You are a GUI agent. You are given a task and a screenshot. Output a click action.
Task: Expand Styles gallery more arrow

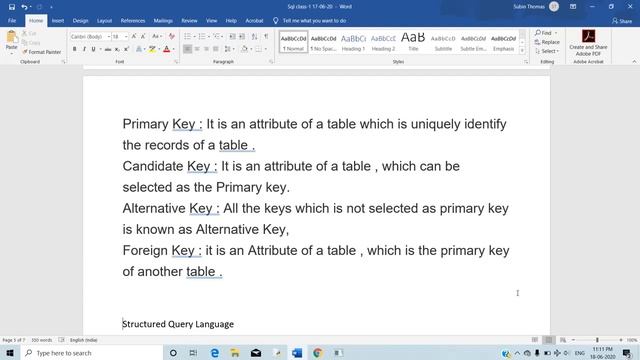click(522, 50)
